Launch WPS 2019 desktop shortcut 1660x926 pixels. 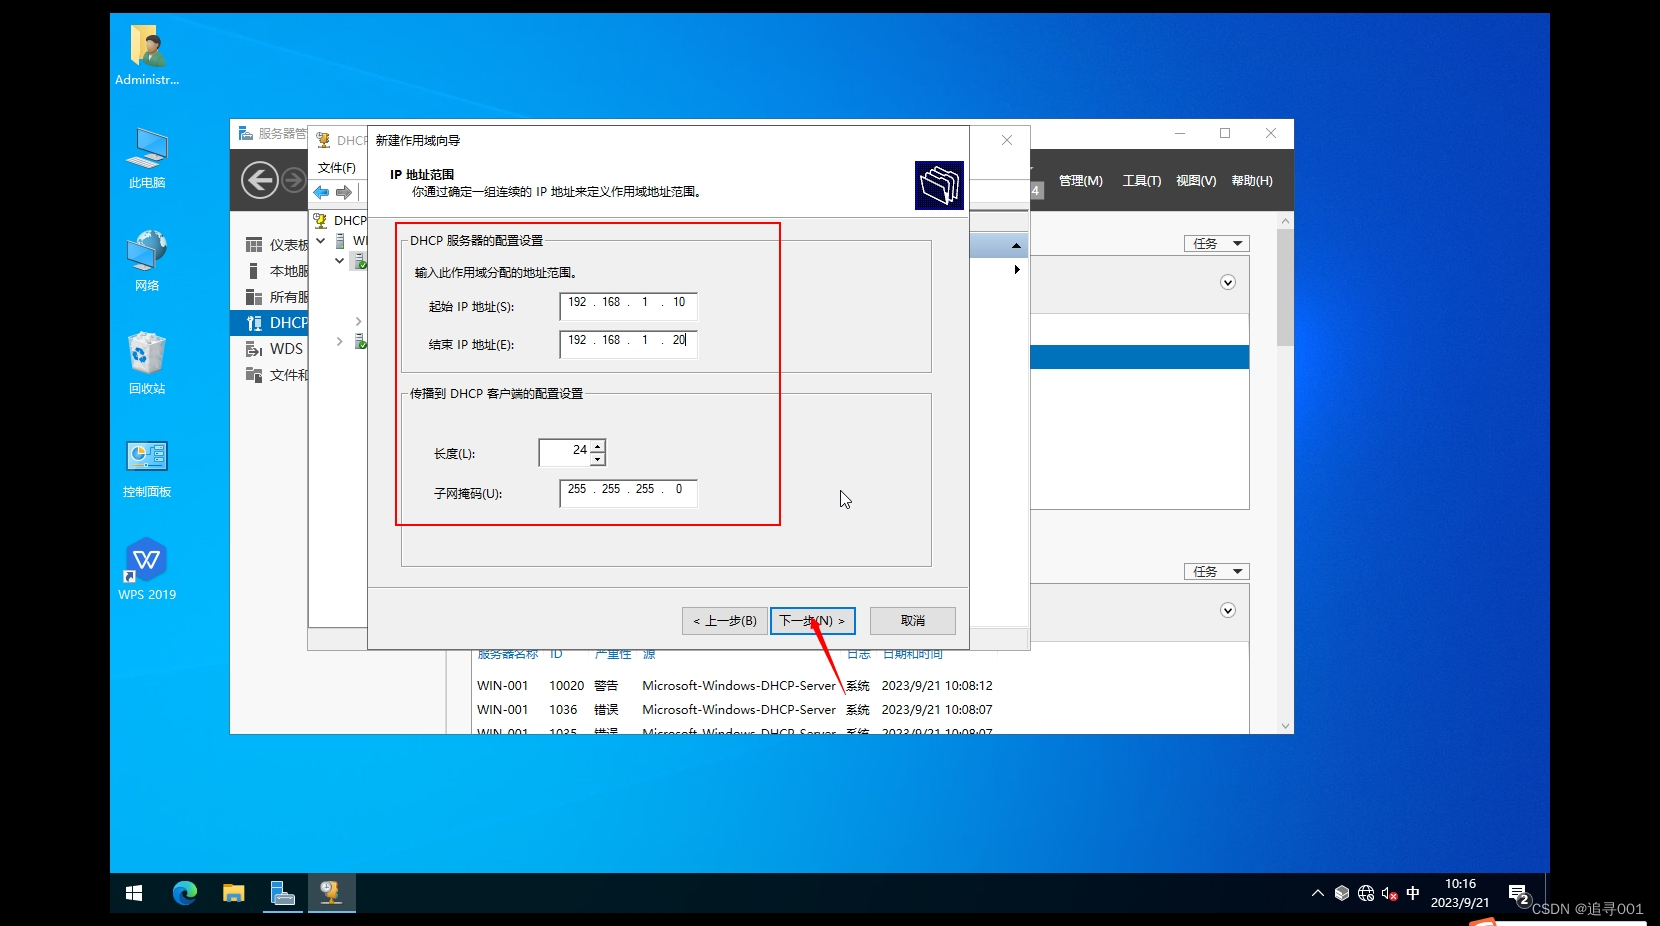pos(147,570)
